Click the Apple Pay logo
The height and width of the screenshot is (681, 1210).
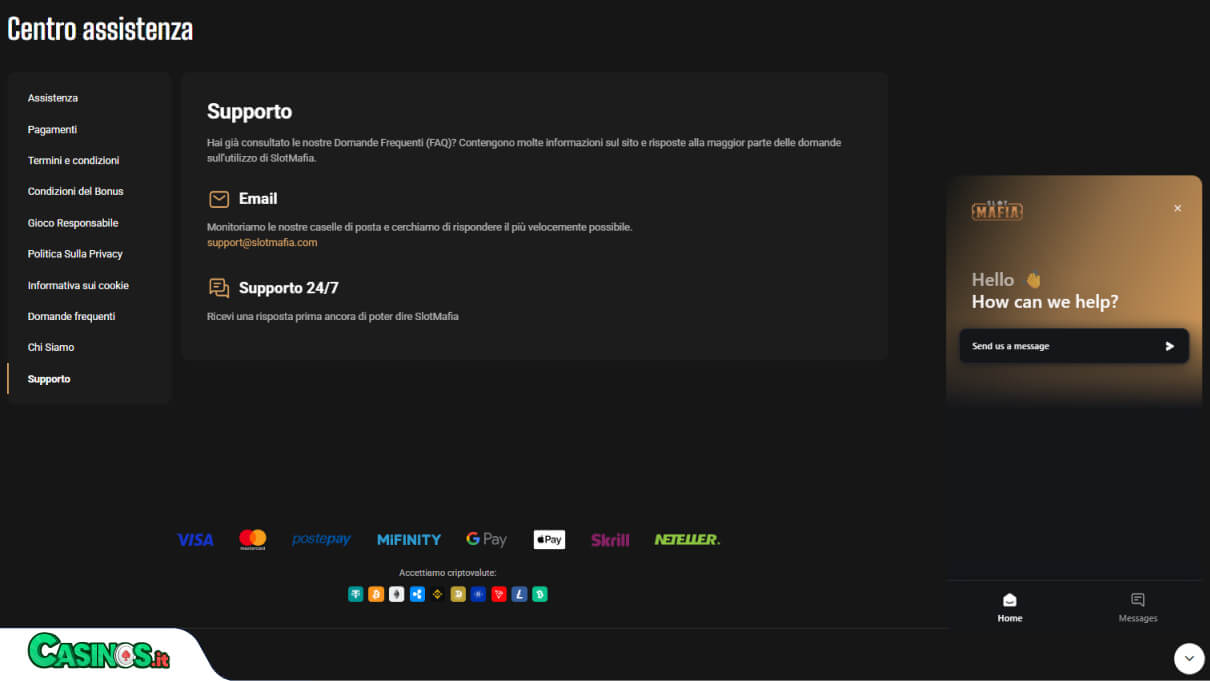pos(549,540)
